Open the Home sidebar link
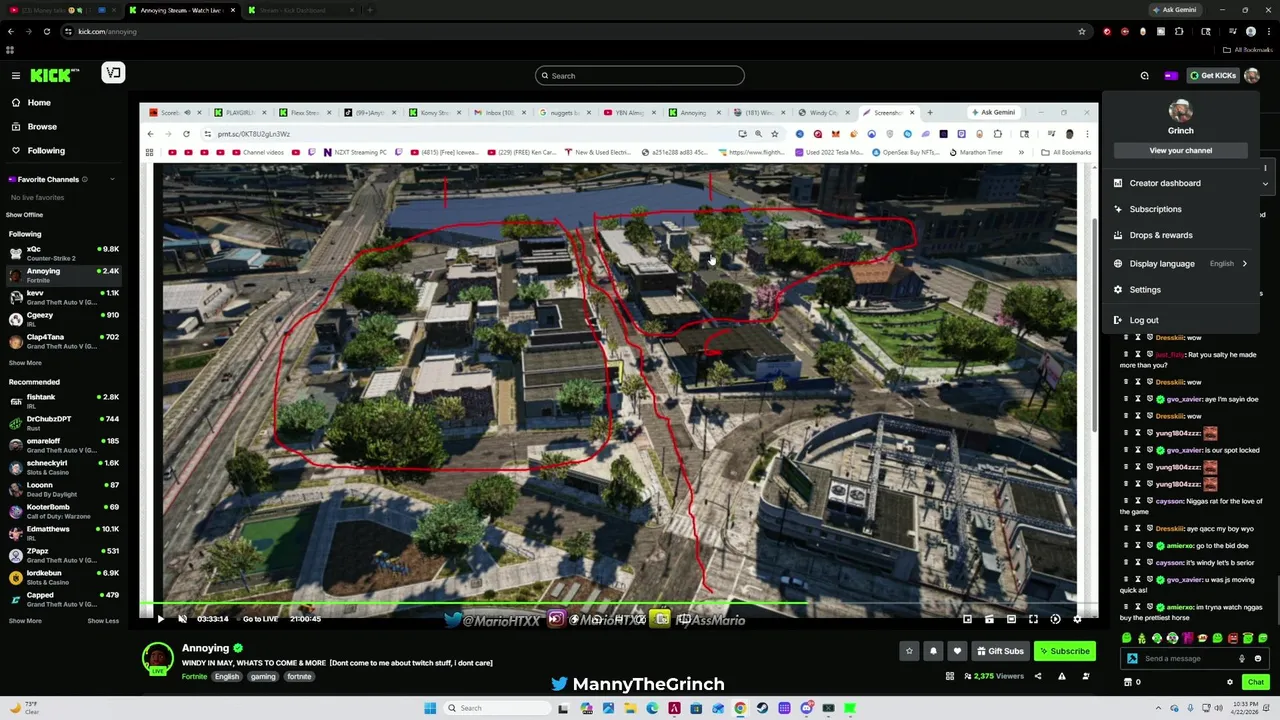Screen dimensions: 1280x720 39,102
